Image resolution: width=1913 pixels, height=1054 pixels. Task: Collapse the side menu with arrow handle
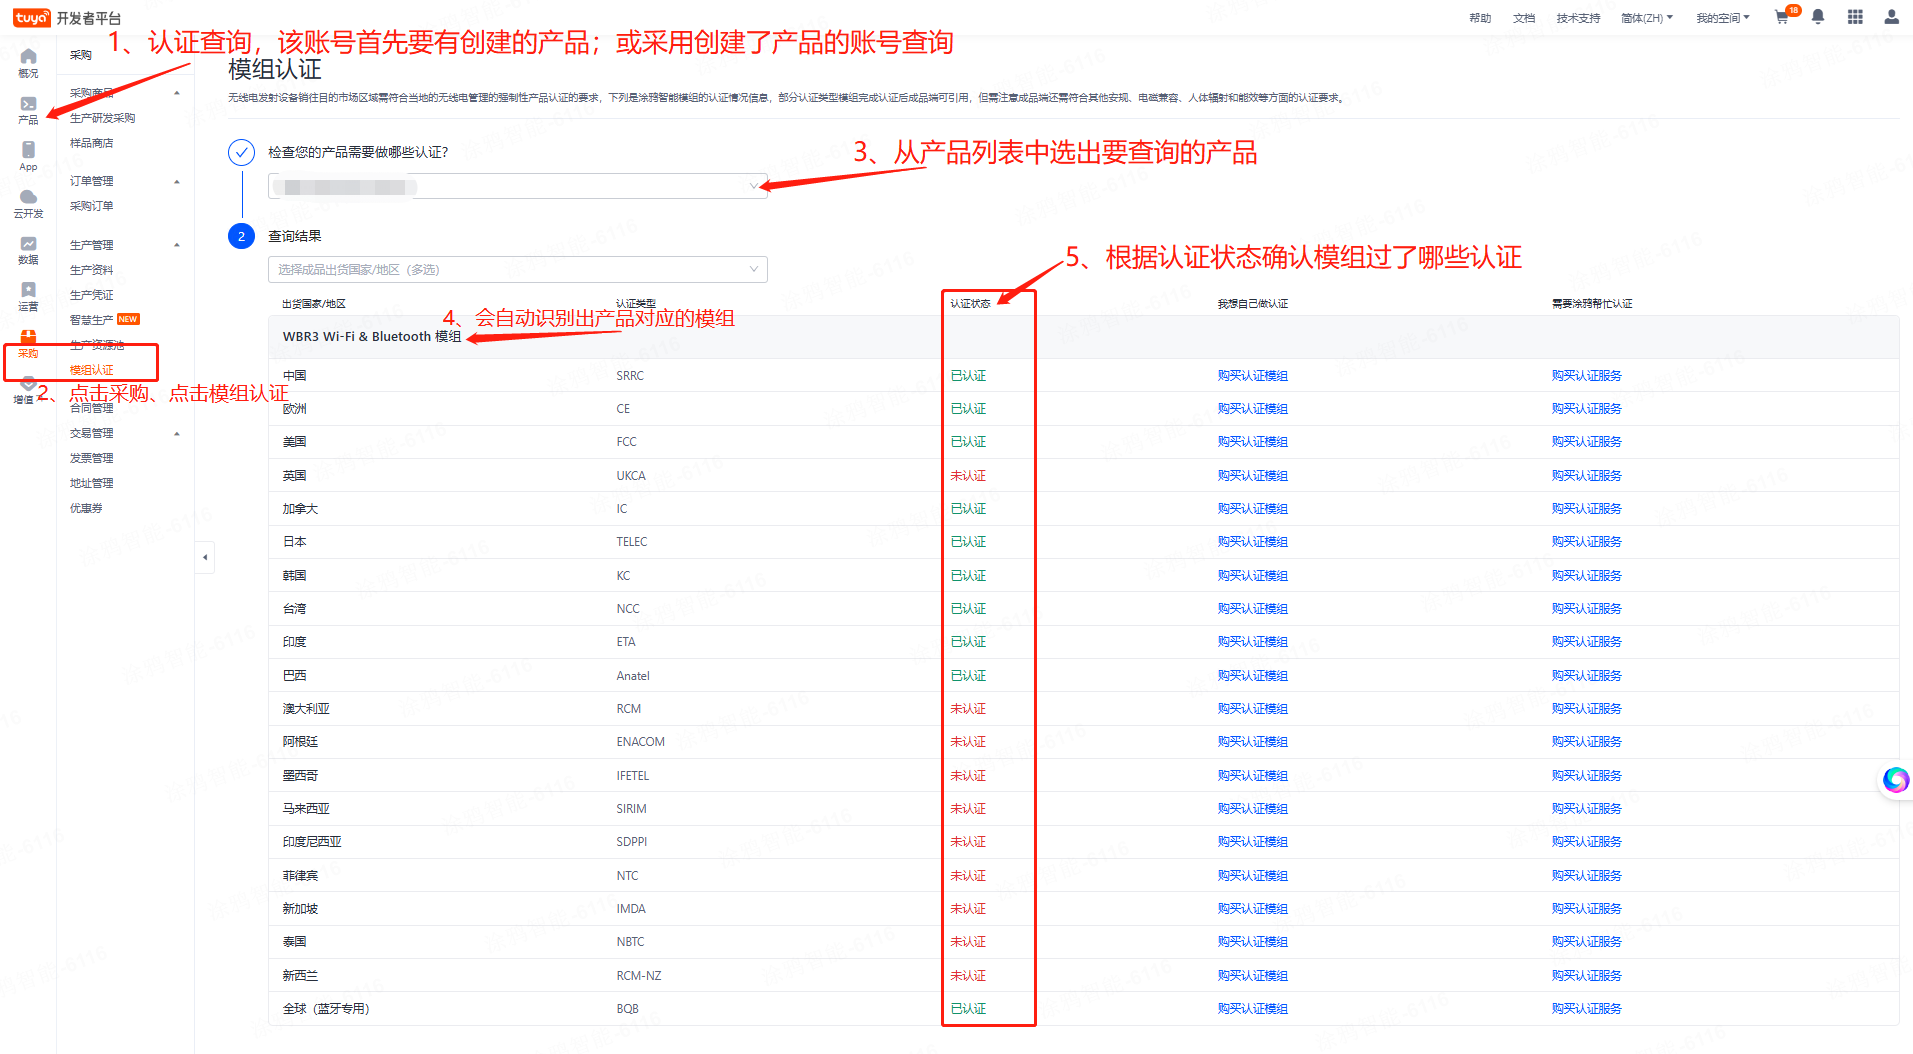205,557
